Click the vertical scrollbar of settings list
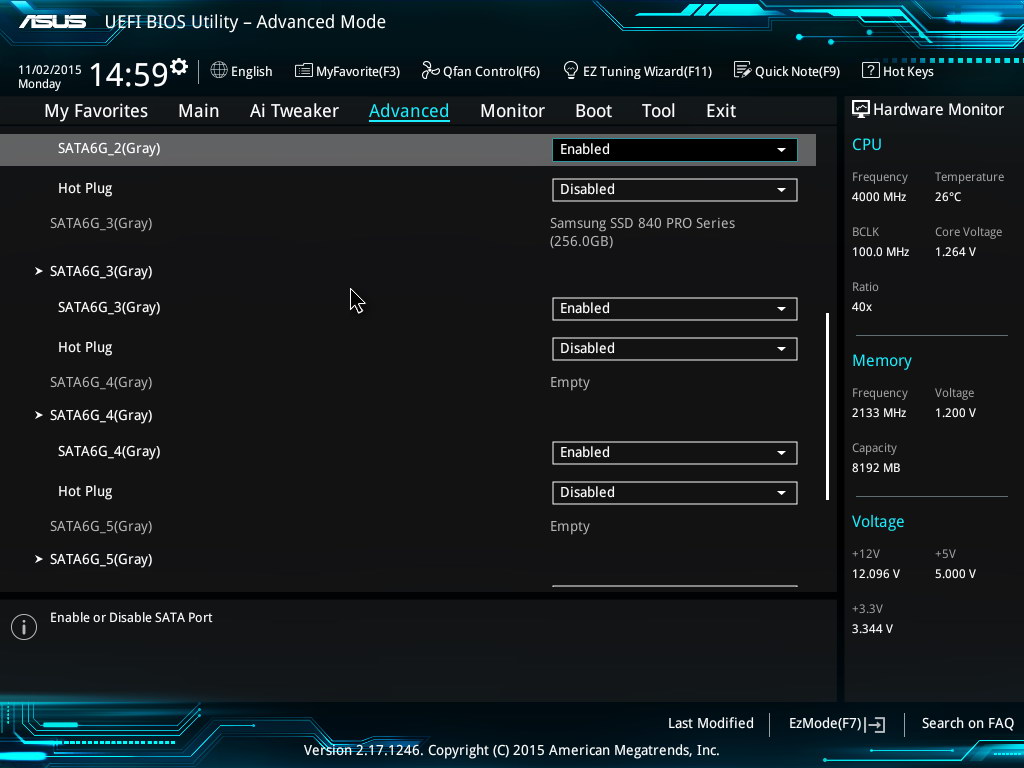 tap(827, 406)
